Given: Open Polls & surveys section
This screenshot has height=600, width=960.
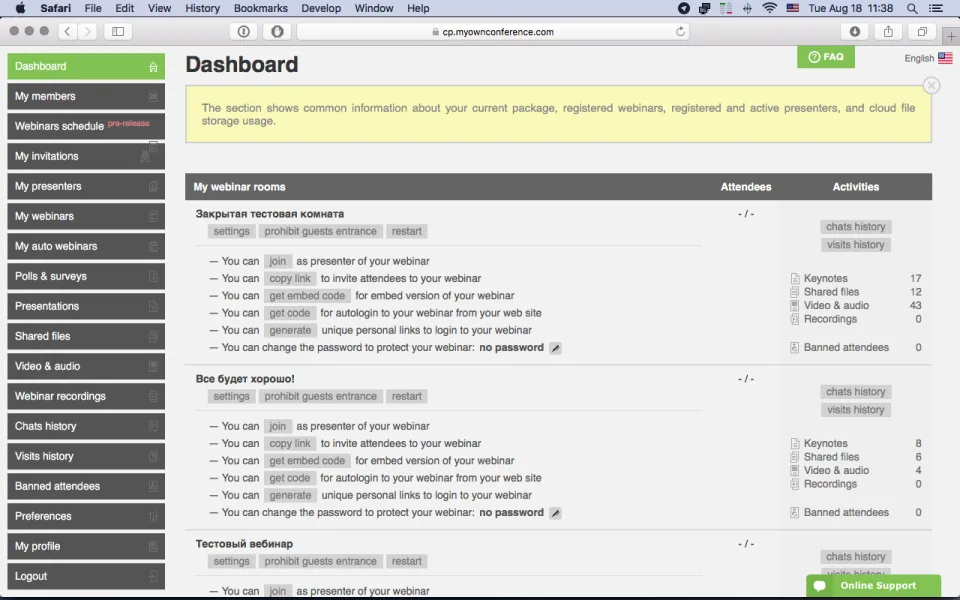Looking at the screenshot, I should tap(86, 276).
